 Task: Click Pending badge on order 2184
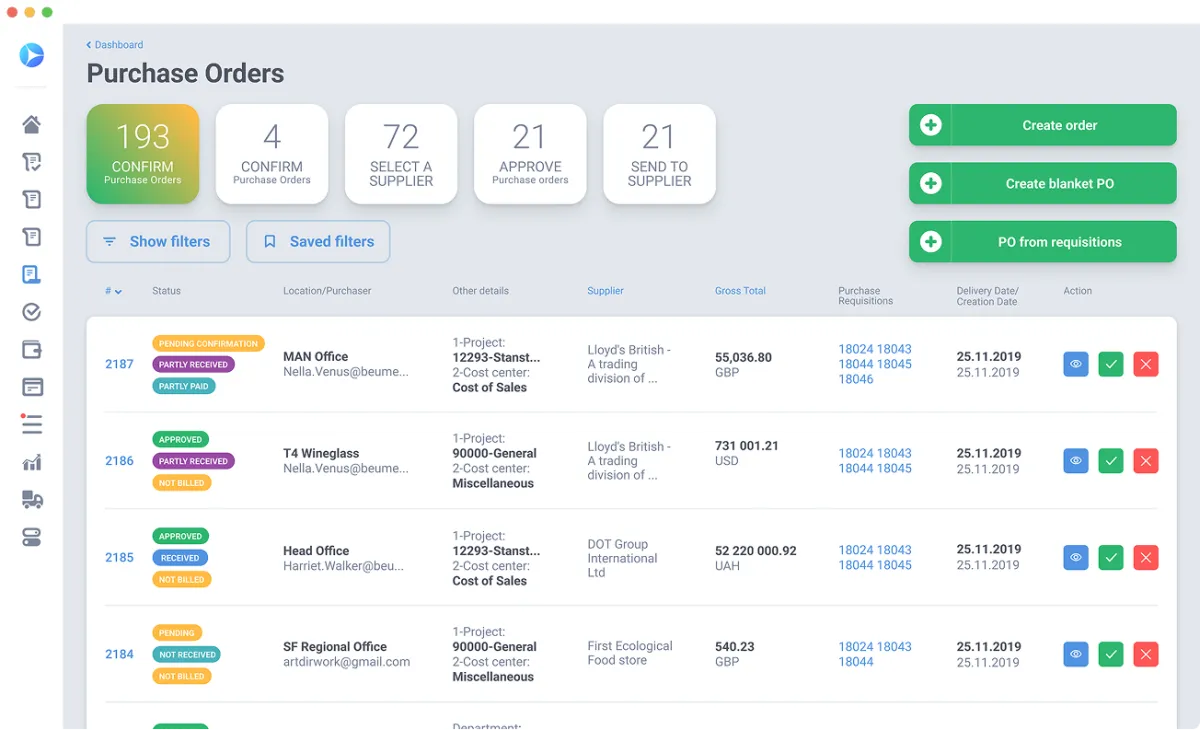177,633
